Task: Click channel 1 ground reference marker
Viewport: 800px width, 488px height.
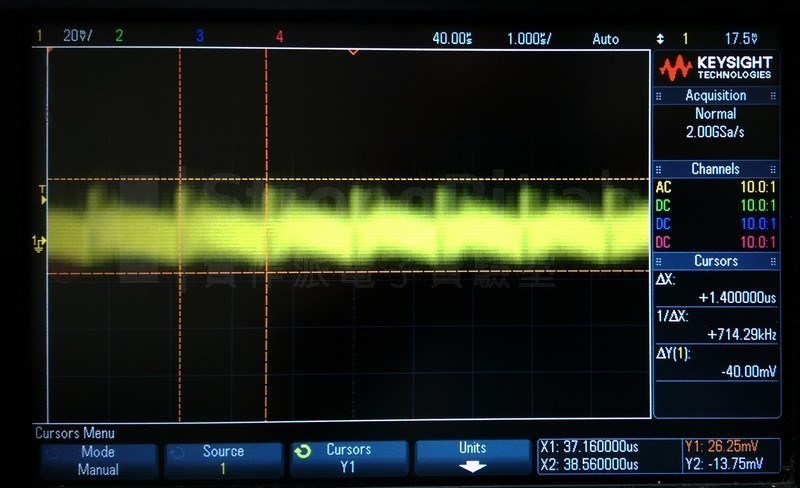Action: point(39,243)
